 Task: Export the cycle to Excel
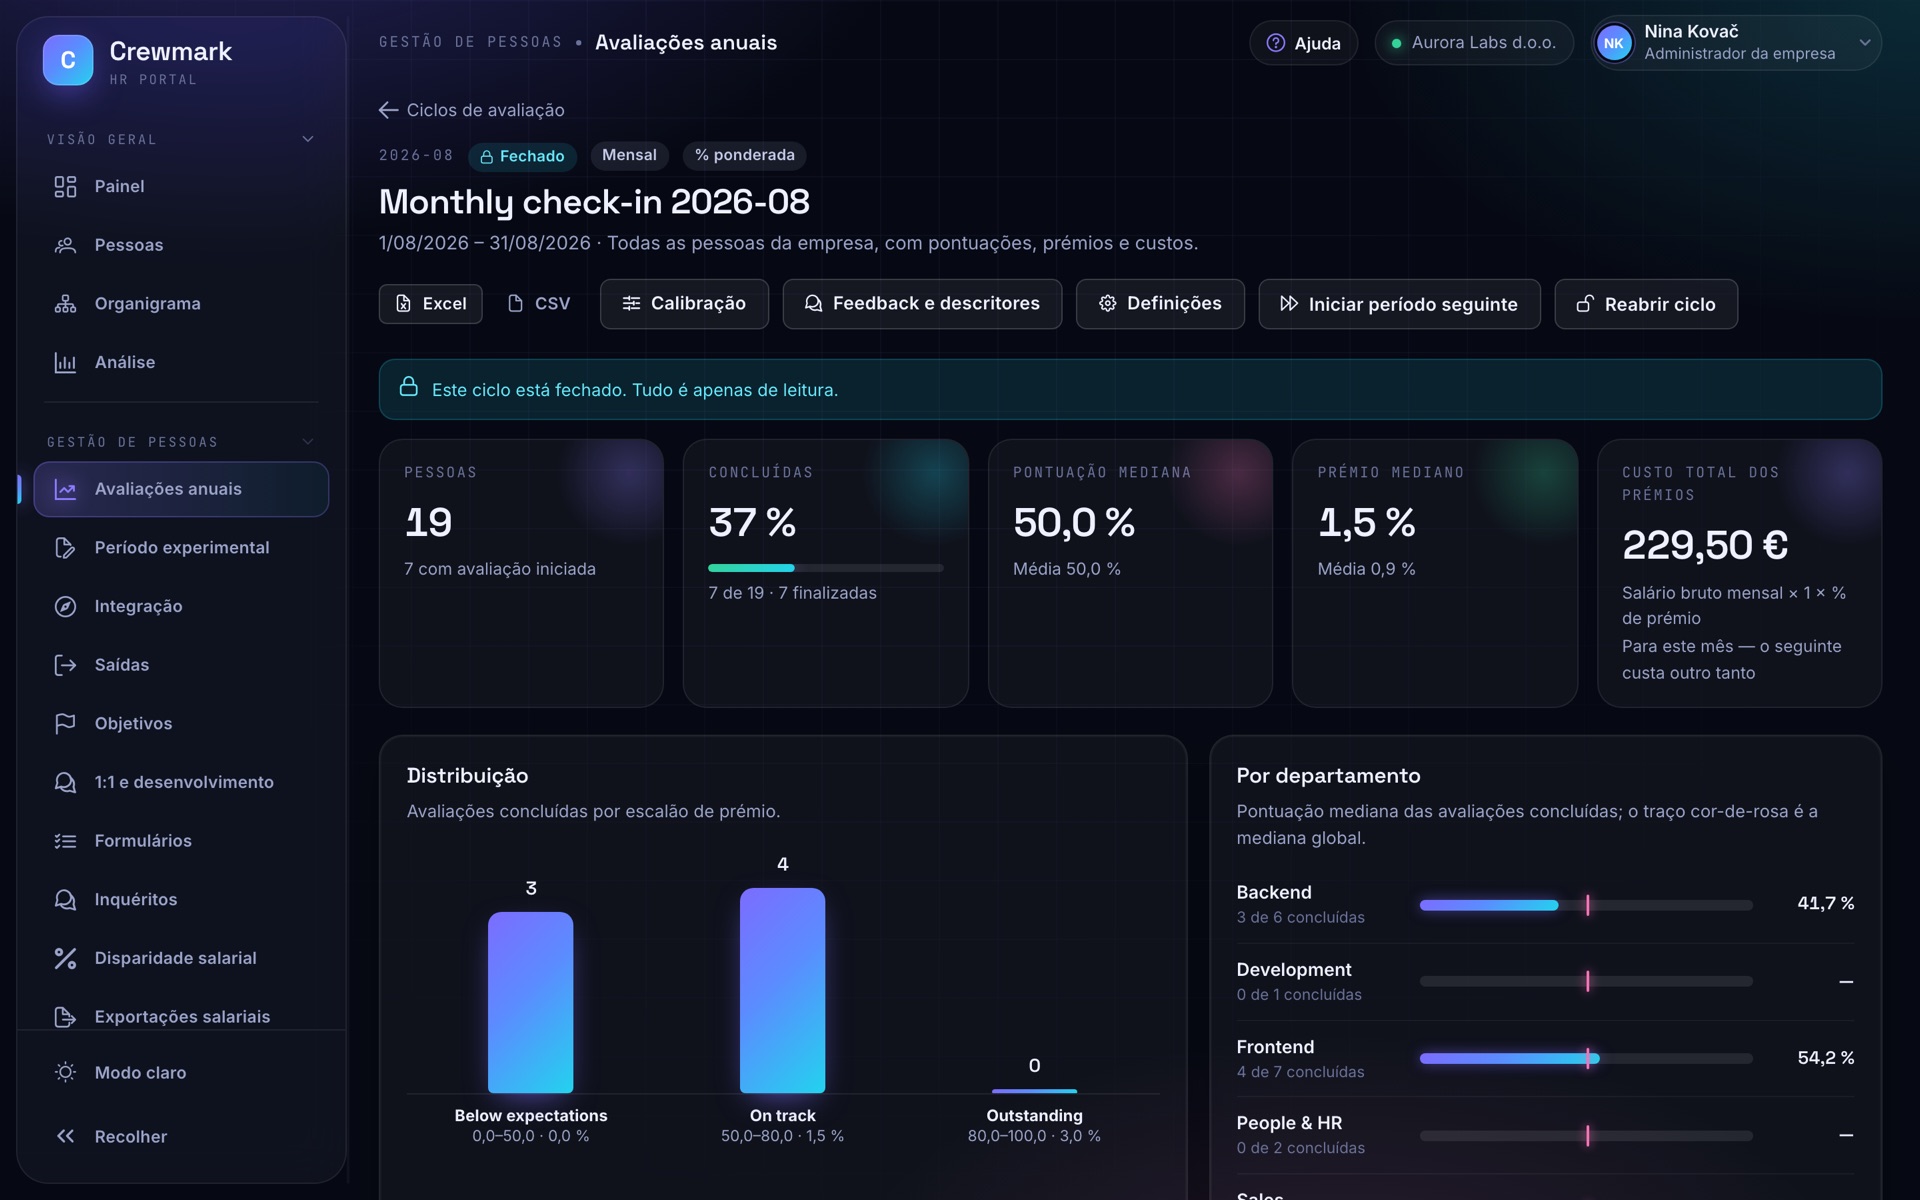(430, 304)
